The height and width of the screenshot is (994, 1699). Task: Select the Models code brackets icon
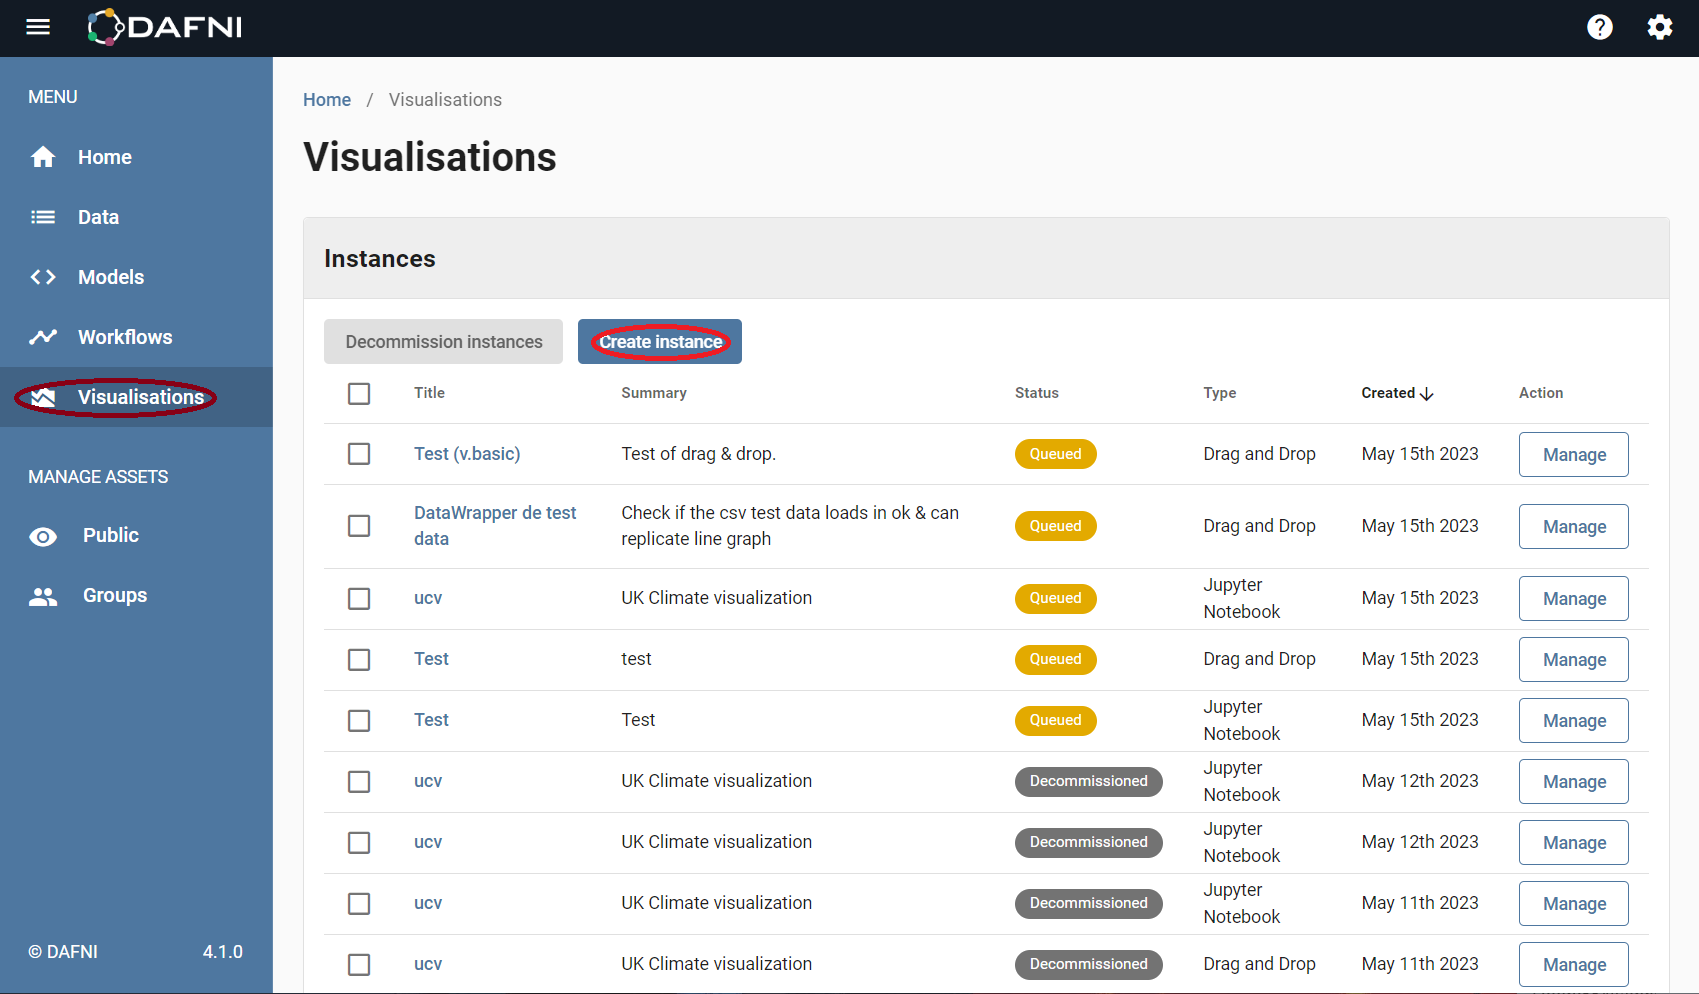click(x=43, y=277)
